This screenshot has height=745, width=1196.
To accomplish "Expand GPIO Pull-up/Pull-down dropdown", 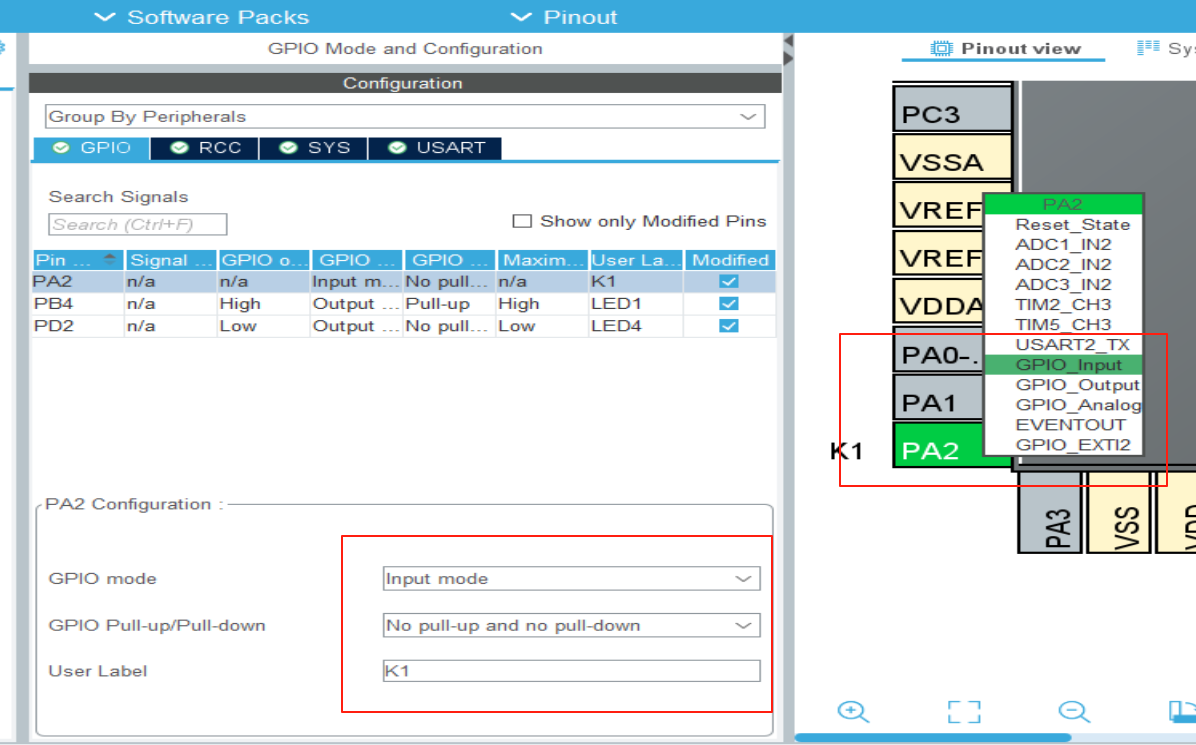I will click(x=571, y=625).
